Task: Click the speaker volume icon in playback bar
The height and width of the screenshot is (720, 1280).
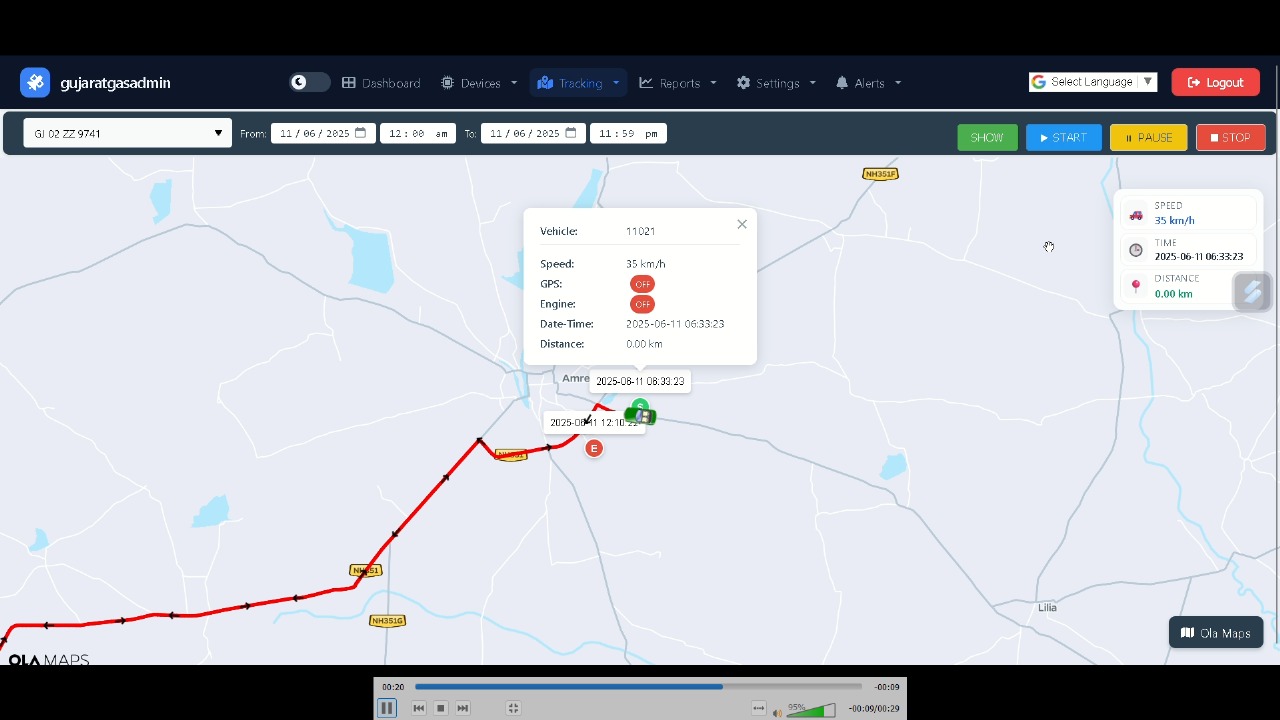Action: 778,711
